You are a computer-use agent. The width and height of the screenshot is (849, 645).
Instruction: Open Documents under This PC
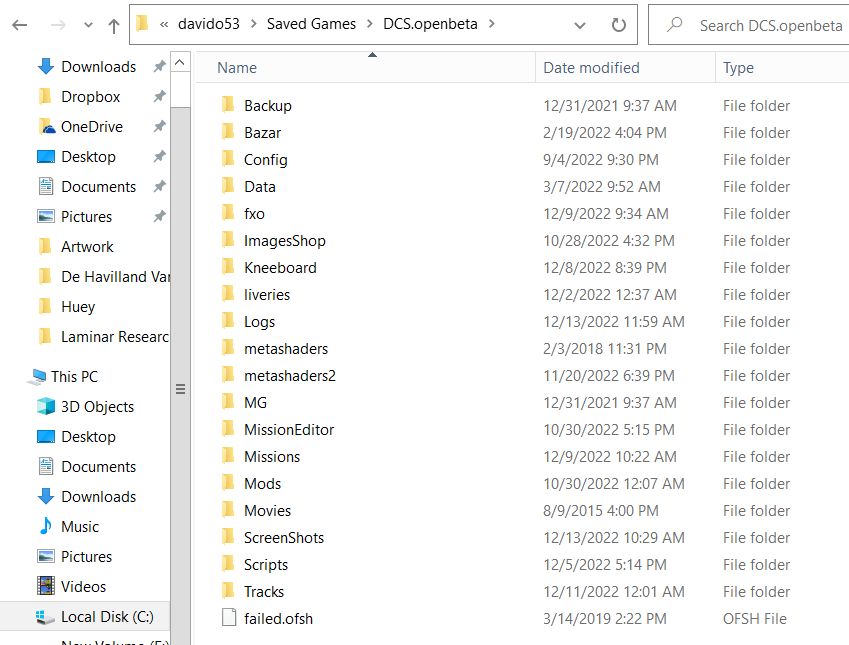tap(98, 467)
